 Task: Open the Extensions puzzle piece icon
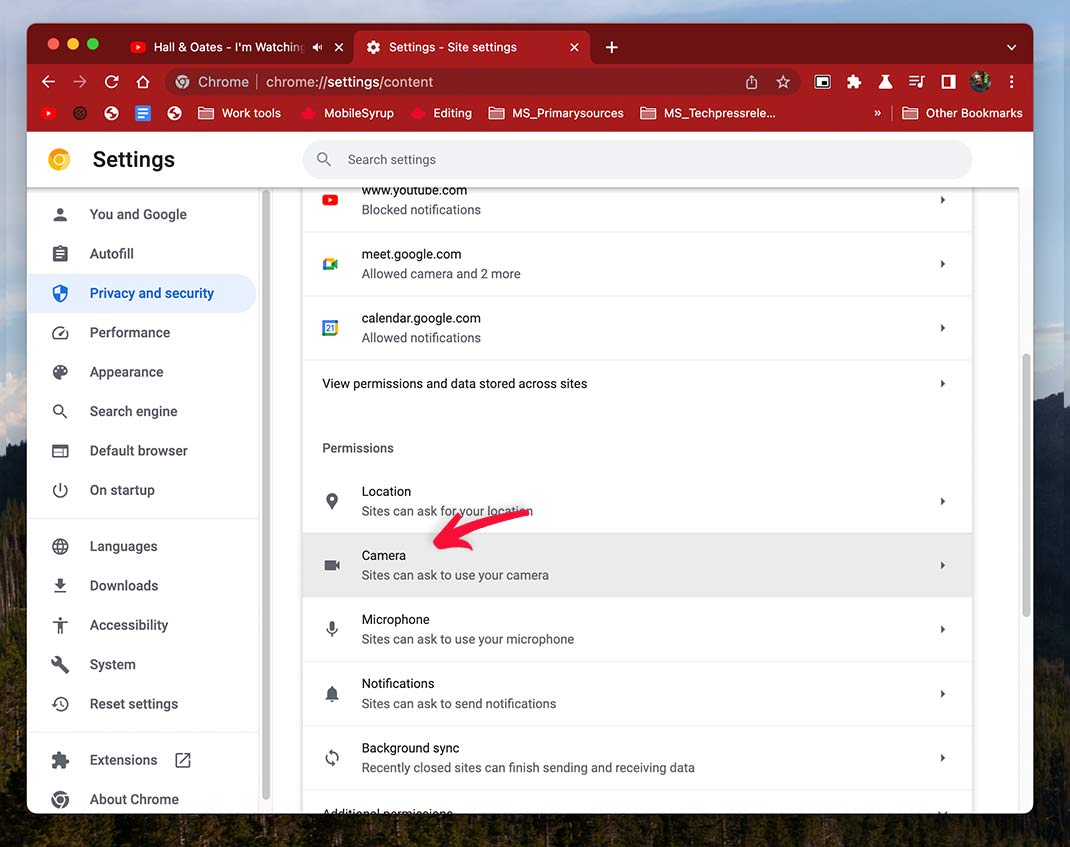[853, 82]
